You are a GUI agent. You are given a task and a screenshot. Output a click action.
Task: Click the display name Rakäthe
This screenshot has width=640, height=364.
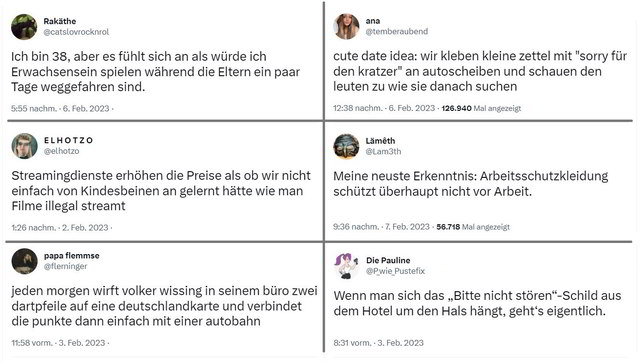[x=60, y=21]
